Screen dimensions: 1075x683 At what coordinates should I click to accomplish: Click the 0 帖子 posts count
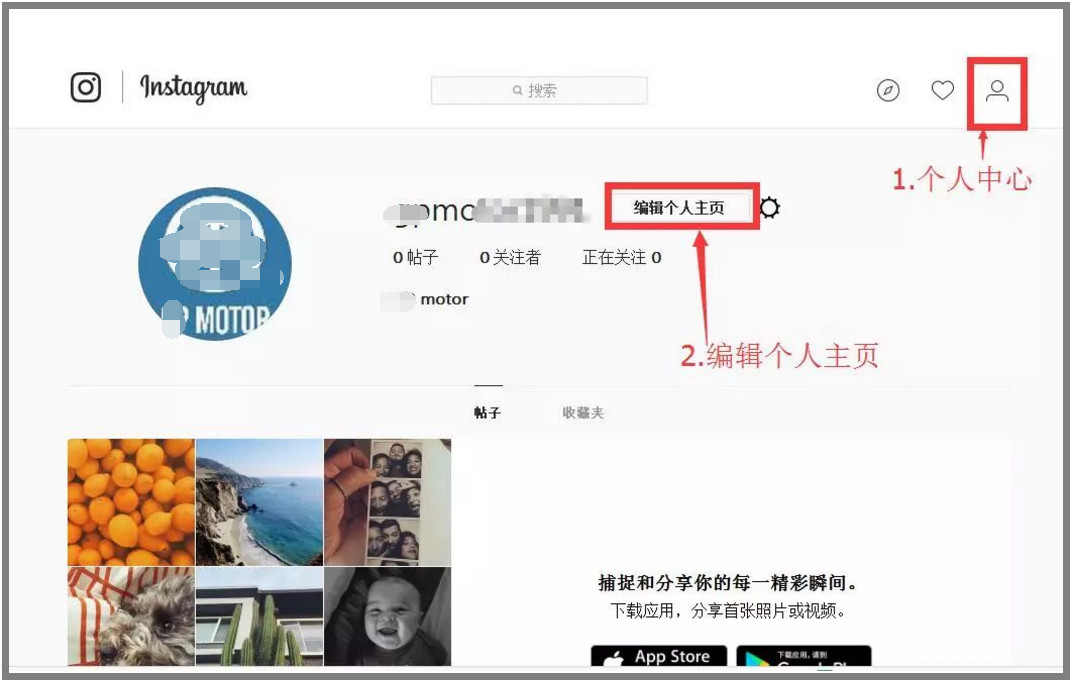pyautogui.click(x=415, y=258)
